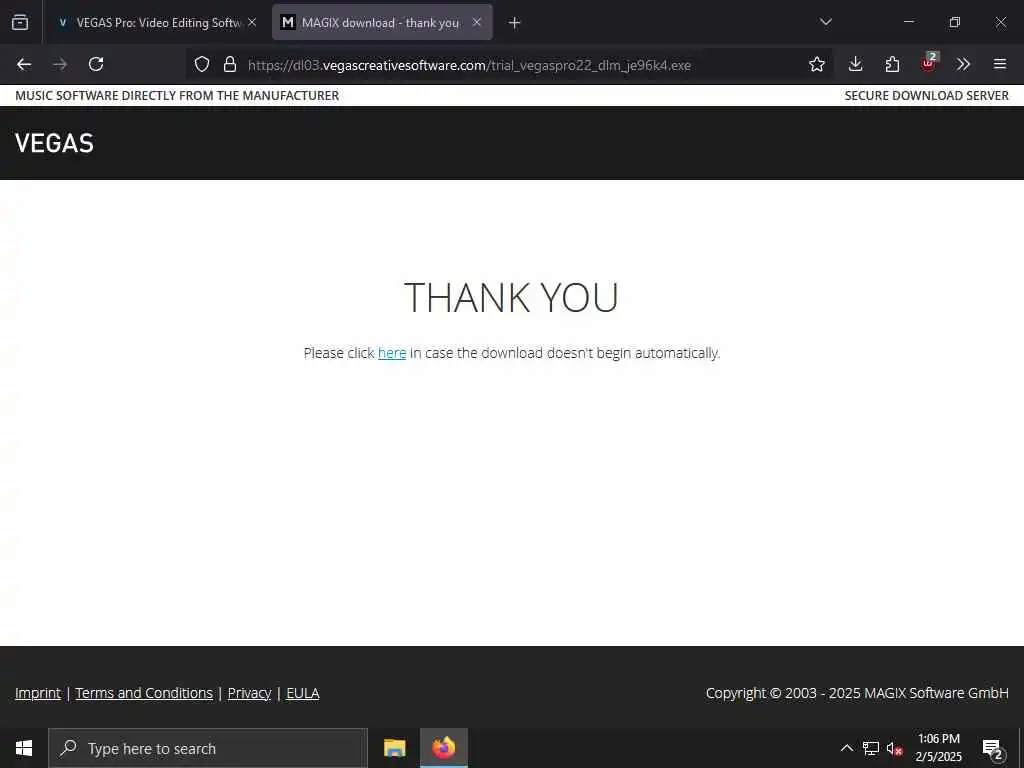Open the extensions puzzle icon

pos(892,64)
